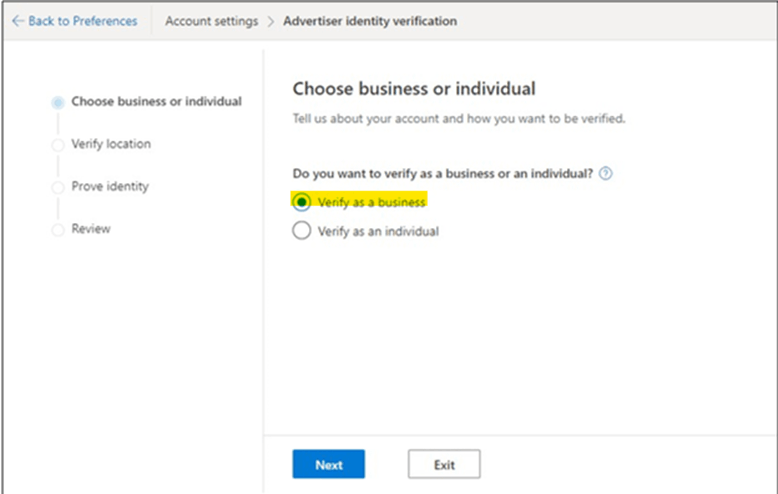Click the Verify location step circle
Viewport: 778px width, 494px height.
(58, 145)
